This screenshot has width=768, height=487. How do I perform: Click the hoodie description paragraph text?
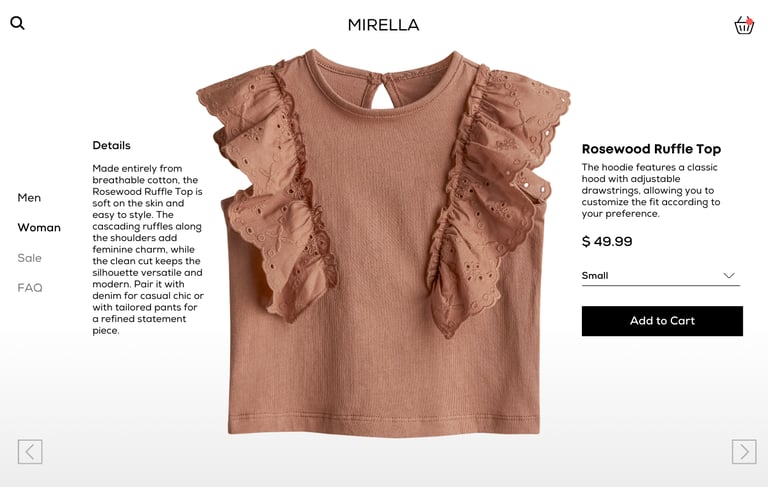point(651,190)
